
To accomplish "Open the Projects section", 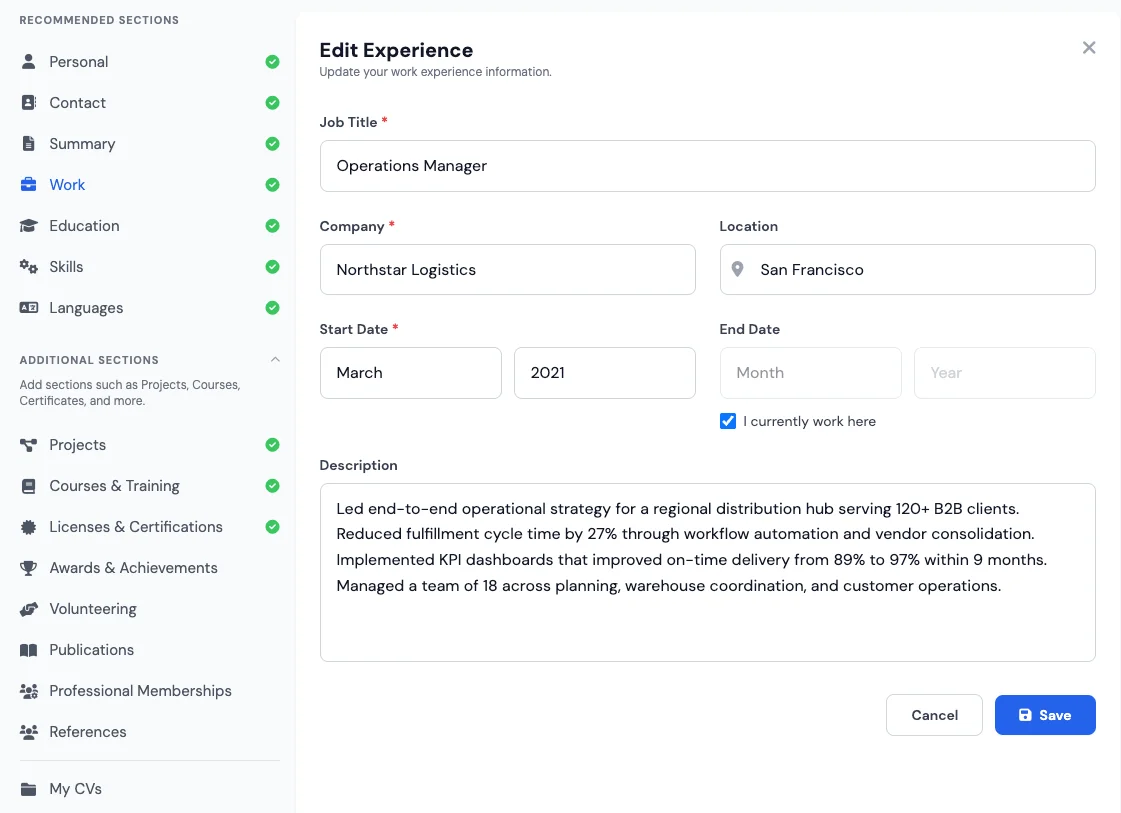I will [x=149, y=445].
